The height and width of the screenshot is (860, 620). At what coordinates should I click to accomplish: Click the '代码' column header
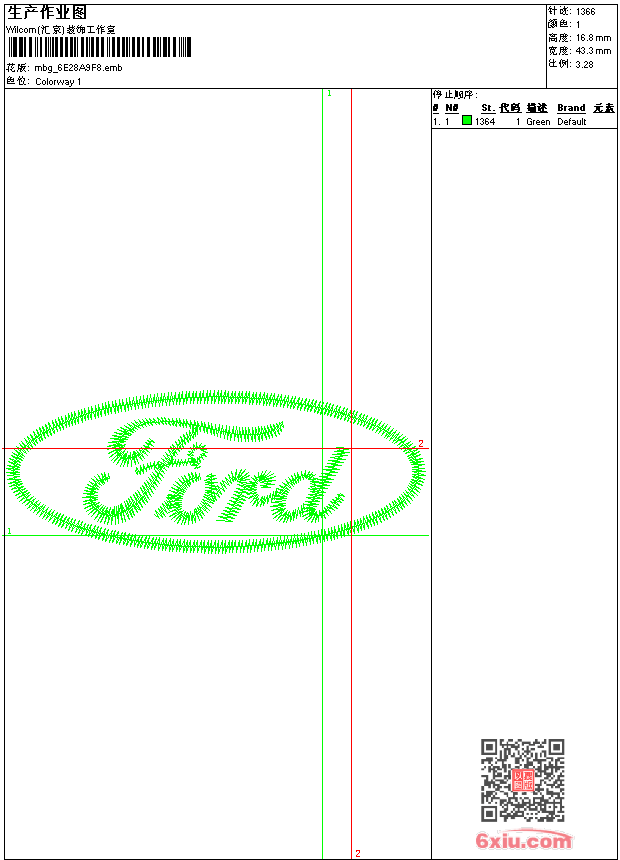tap(510, 108)
